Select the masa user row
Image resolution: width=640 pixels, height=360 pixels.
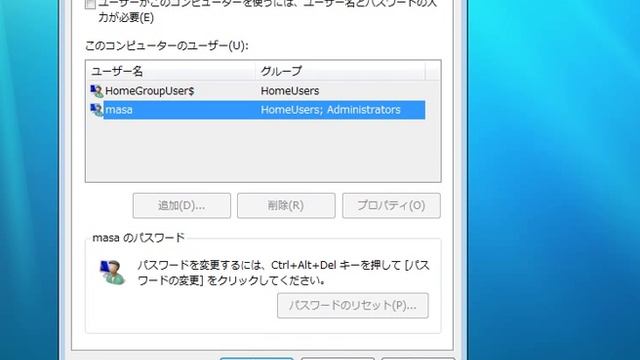(x=257, y=110)
